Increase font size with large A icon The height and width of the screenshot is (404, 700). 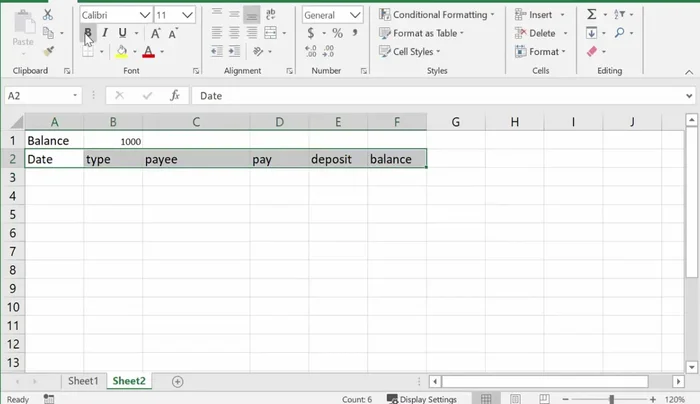pos(155,33)
